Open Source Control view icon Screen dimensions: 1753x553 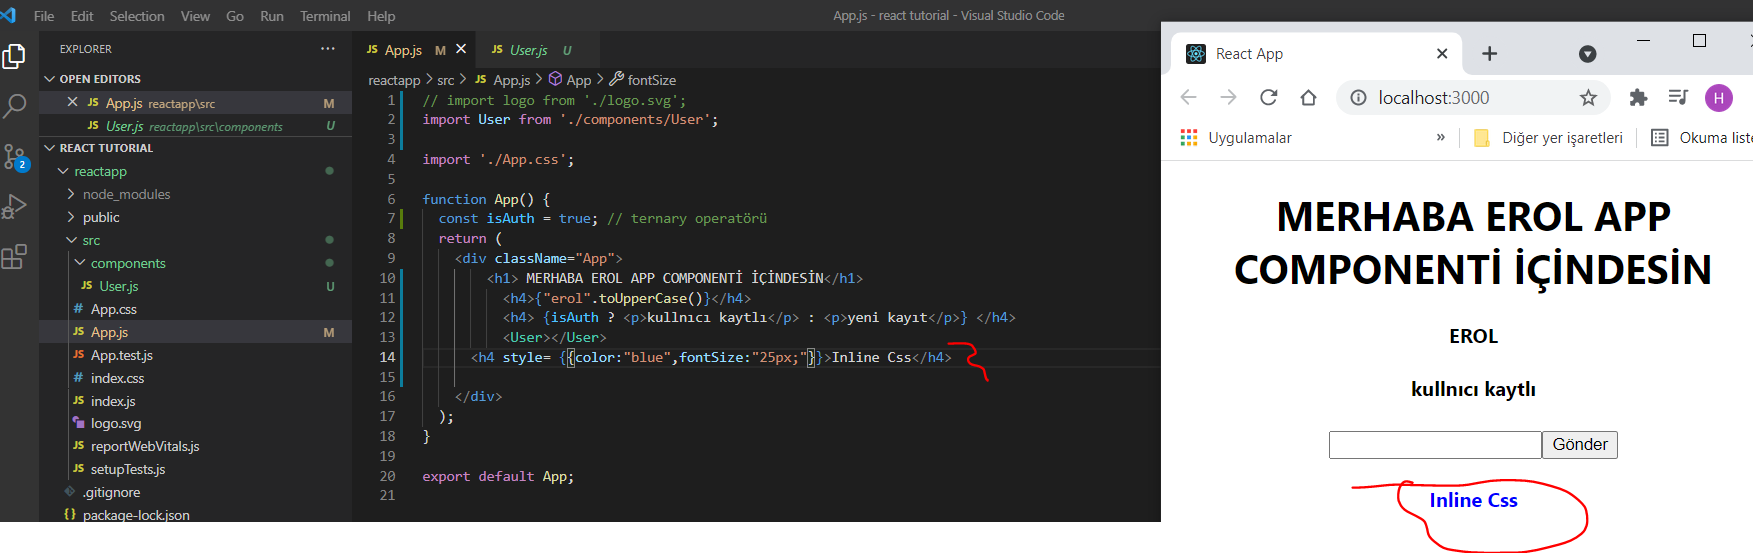click(x=14, y=156)
